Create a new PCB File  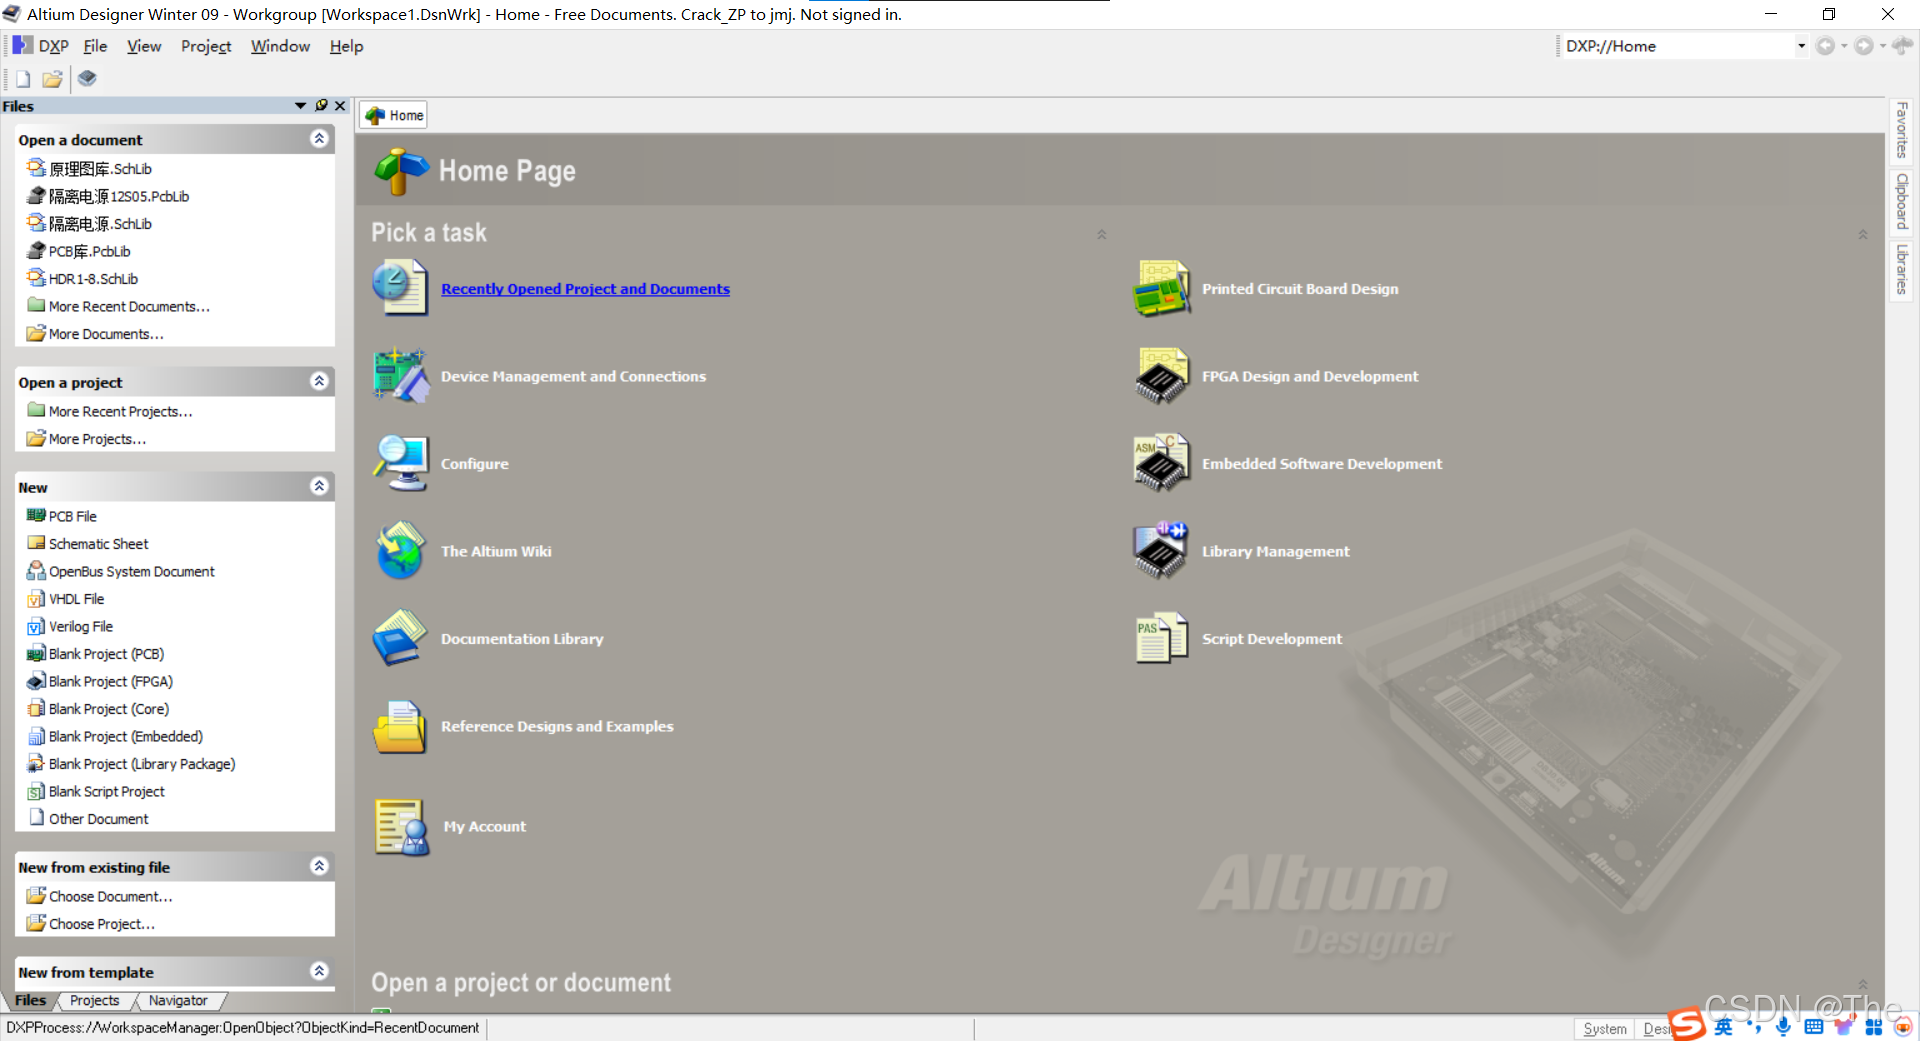(x=72, y=516)
